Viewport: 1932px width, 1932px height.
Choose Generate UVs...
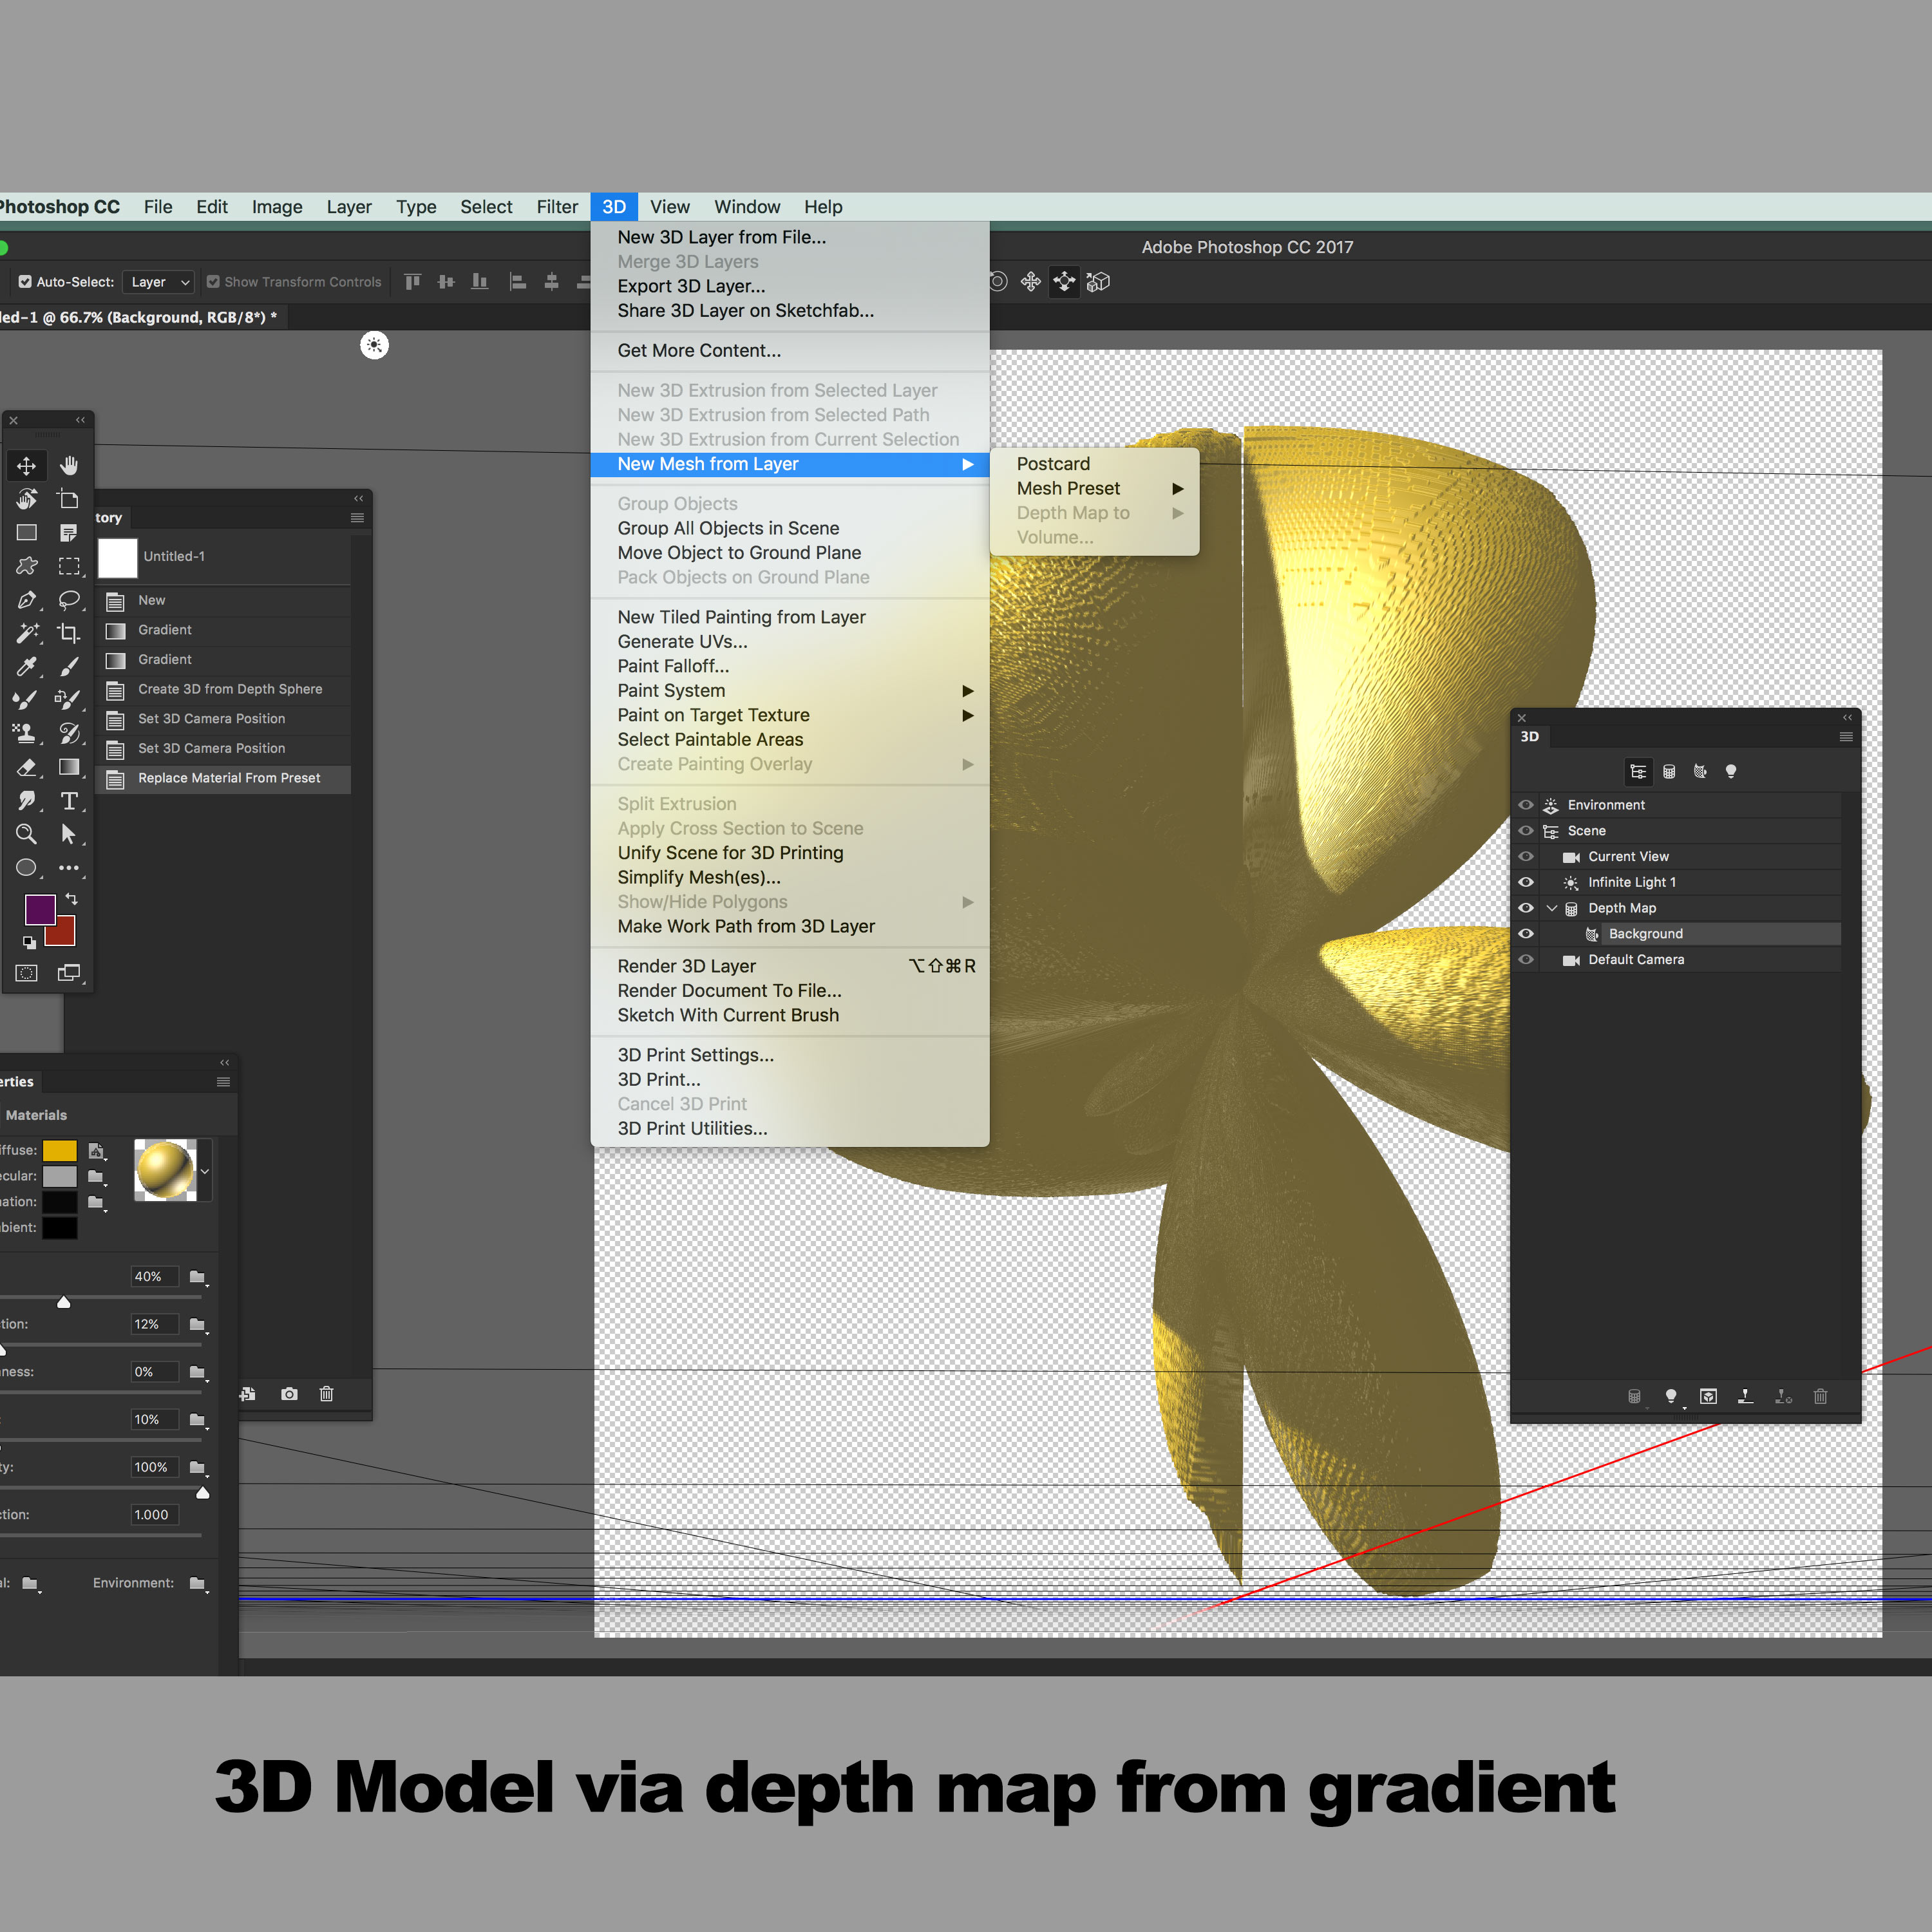pyautogui.click(x=790, y=641)
